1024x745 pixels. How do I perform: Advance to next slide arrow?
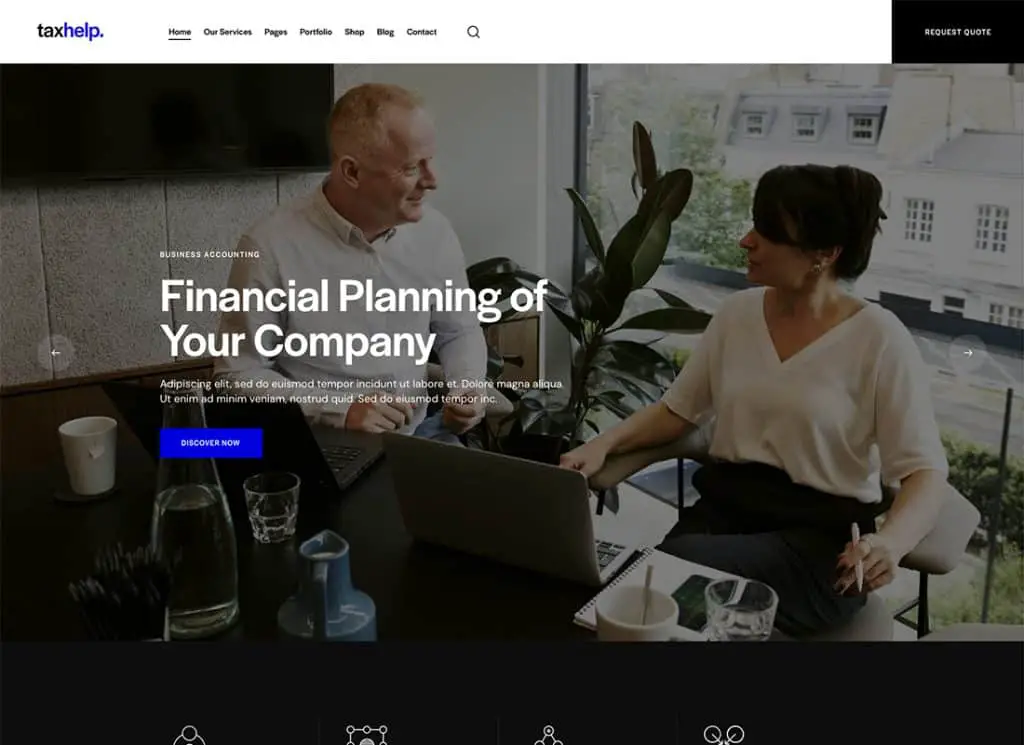pyautogui.click(x=968, y=353)
